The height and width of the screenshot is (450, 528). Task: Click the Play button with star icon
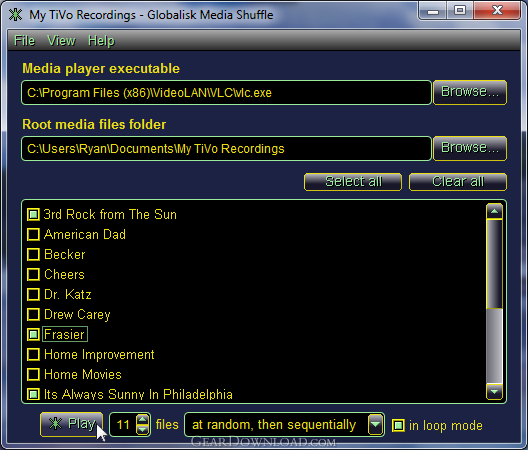71,424
